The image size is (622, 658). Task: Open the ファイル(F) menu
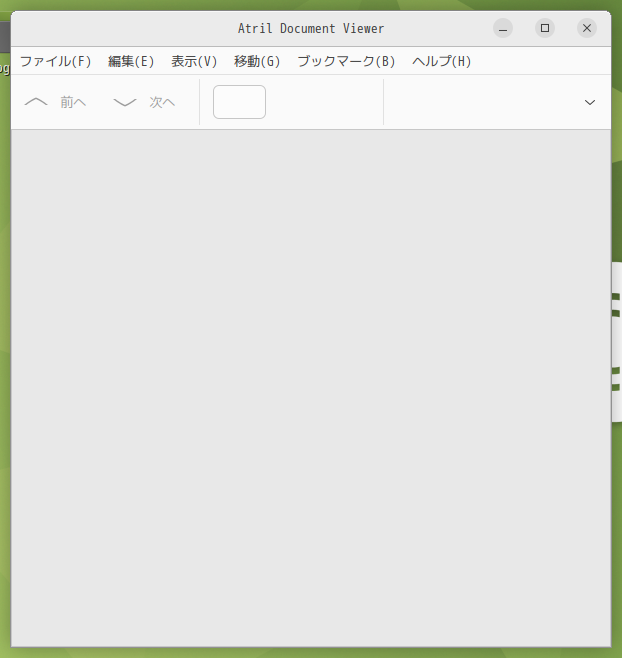pos(55,61)
